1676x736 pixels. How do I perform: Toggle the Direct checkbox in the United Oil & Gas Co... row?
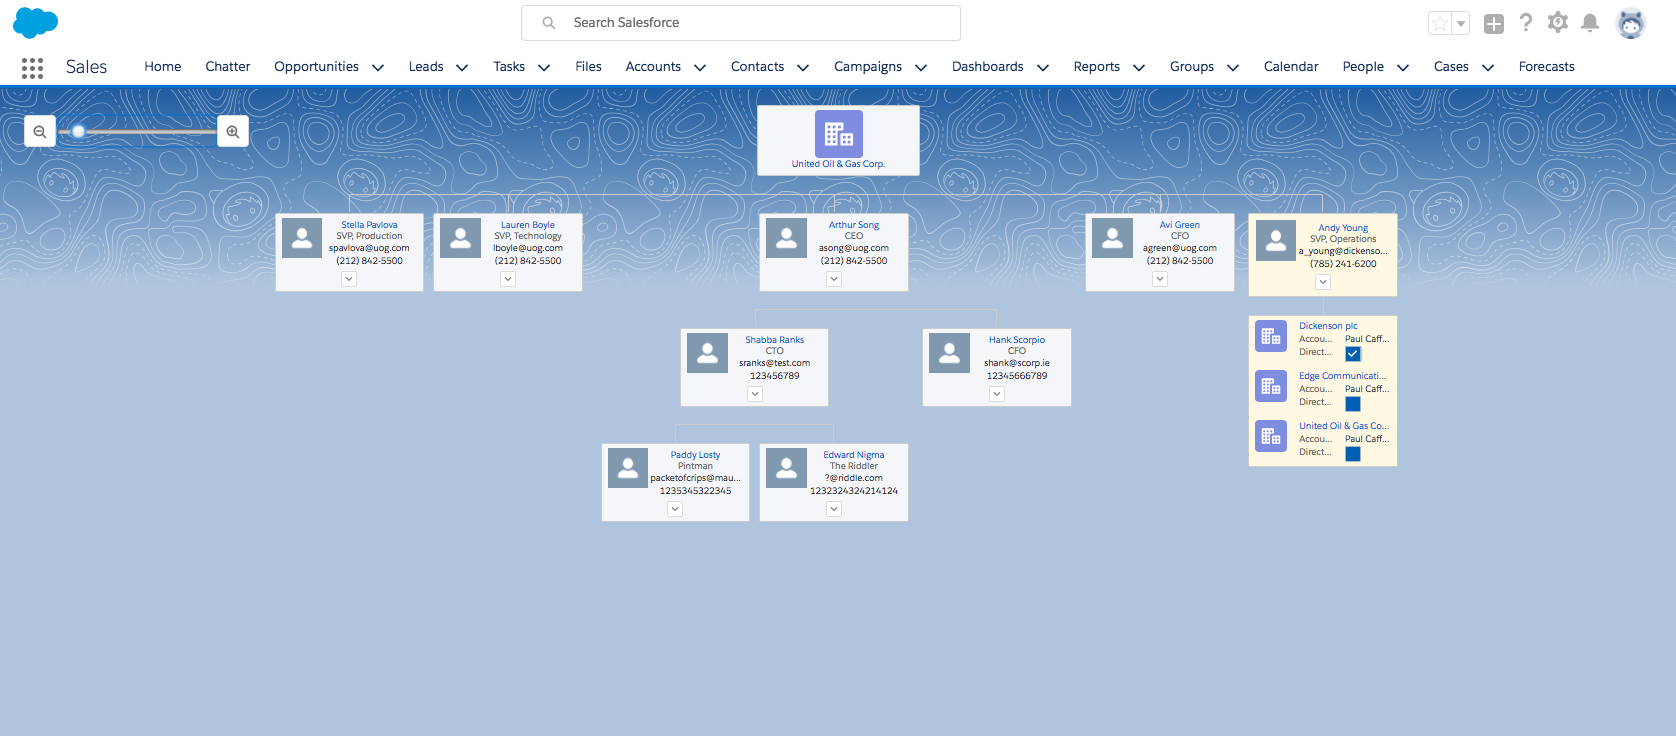(x=1353, y=454)
